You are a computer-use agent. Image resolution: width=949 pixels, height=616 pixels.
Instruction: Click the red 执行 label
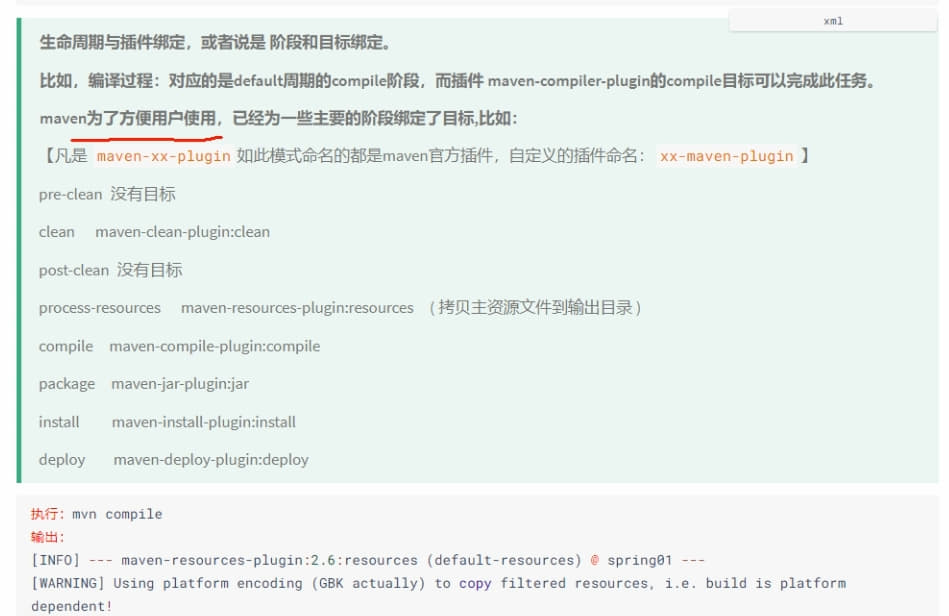[44, 514]
